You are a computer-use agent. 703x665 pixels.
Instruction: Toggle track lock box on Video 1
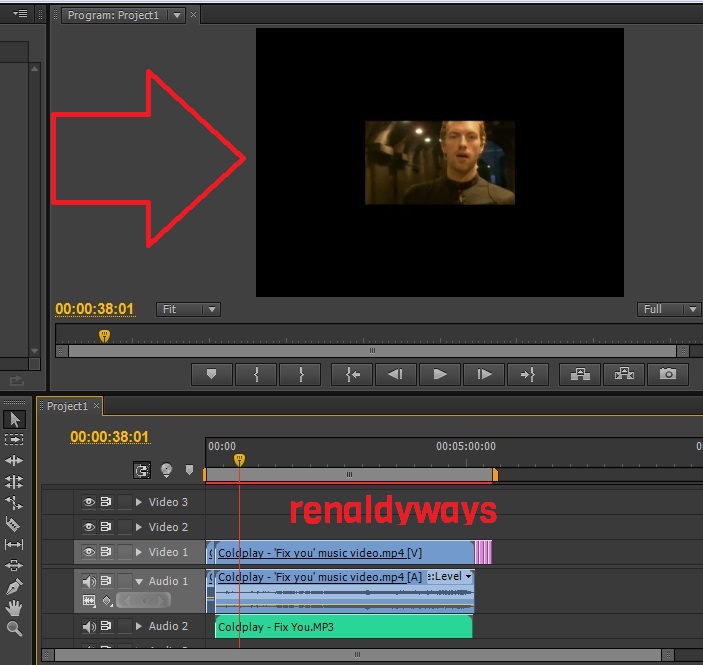coord(125,552)
